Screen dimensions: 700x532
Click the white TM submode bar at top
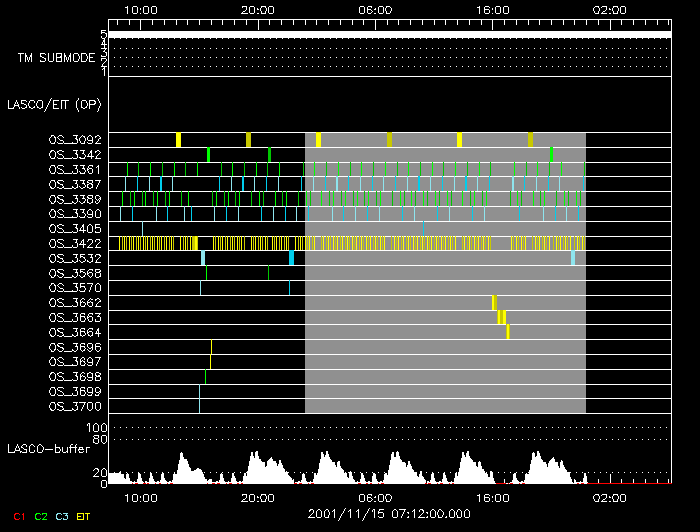388,34
